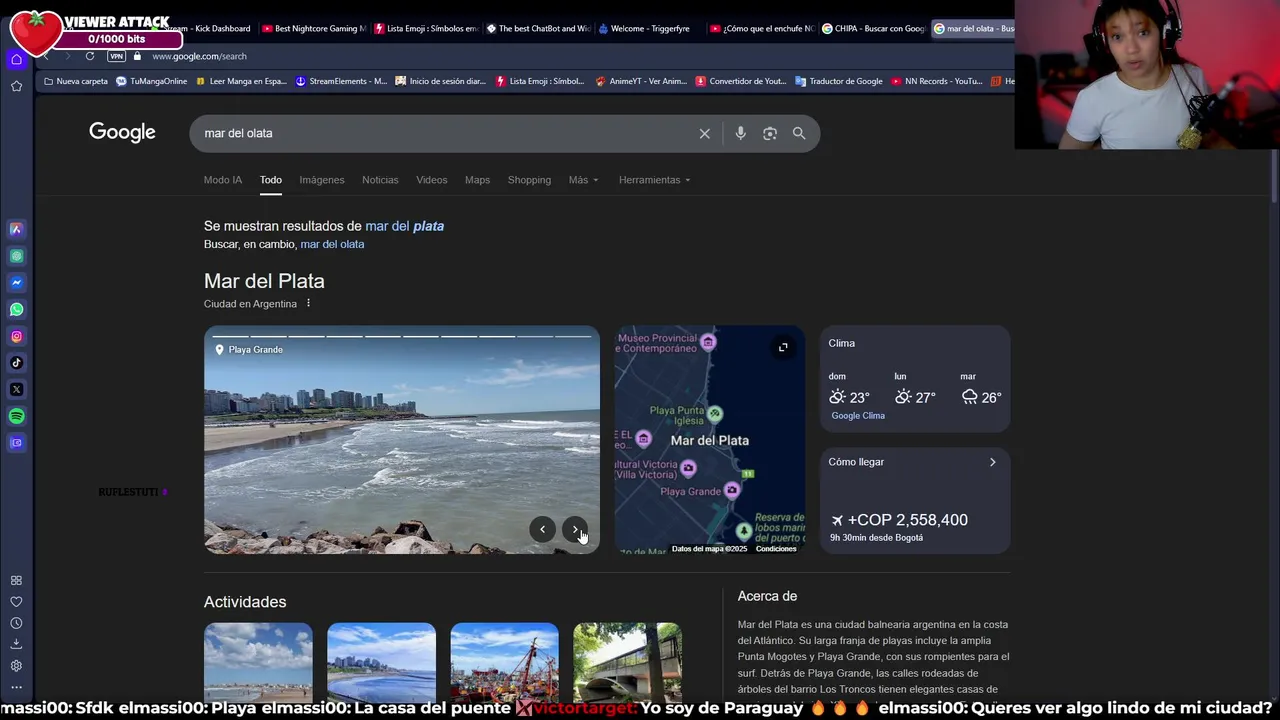Start voice search with microphone icon
This screenshot has height=720, width=1280.
click(740, 133)
